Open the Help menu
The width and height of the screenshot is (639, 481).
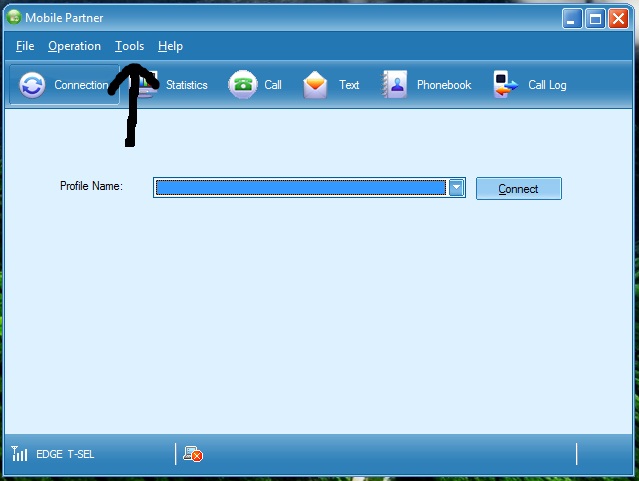click(170, 46)
